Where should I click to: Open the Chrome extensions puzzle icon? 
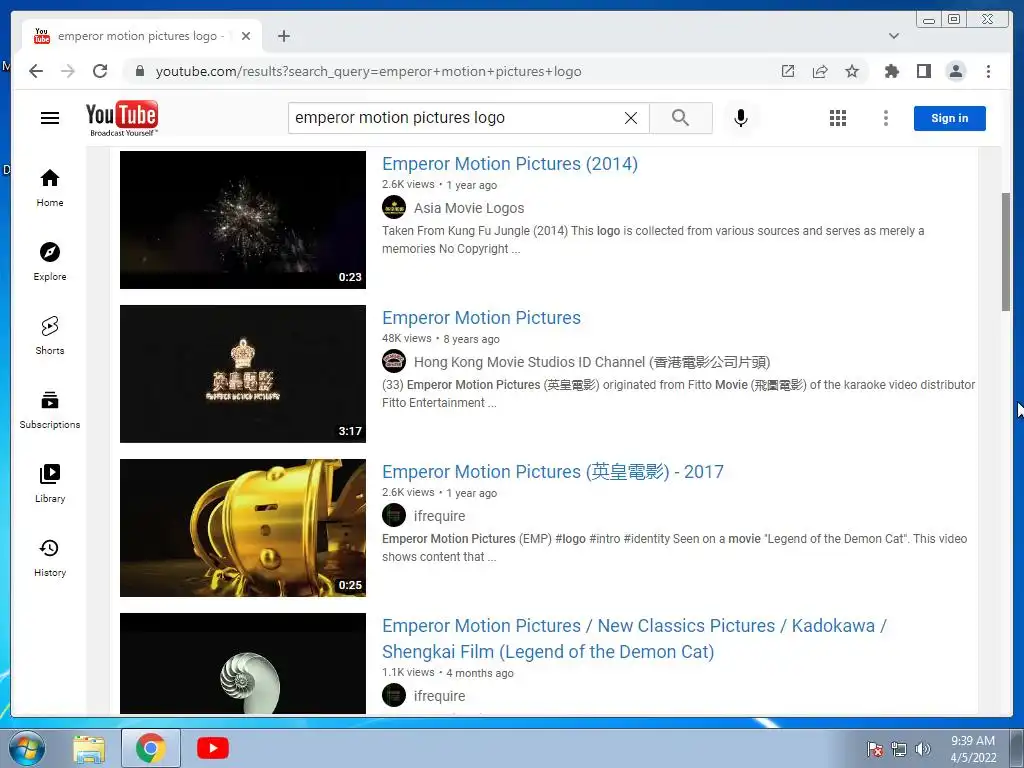pyautogui.click(x=891, y=71)
